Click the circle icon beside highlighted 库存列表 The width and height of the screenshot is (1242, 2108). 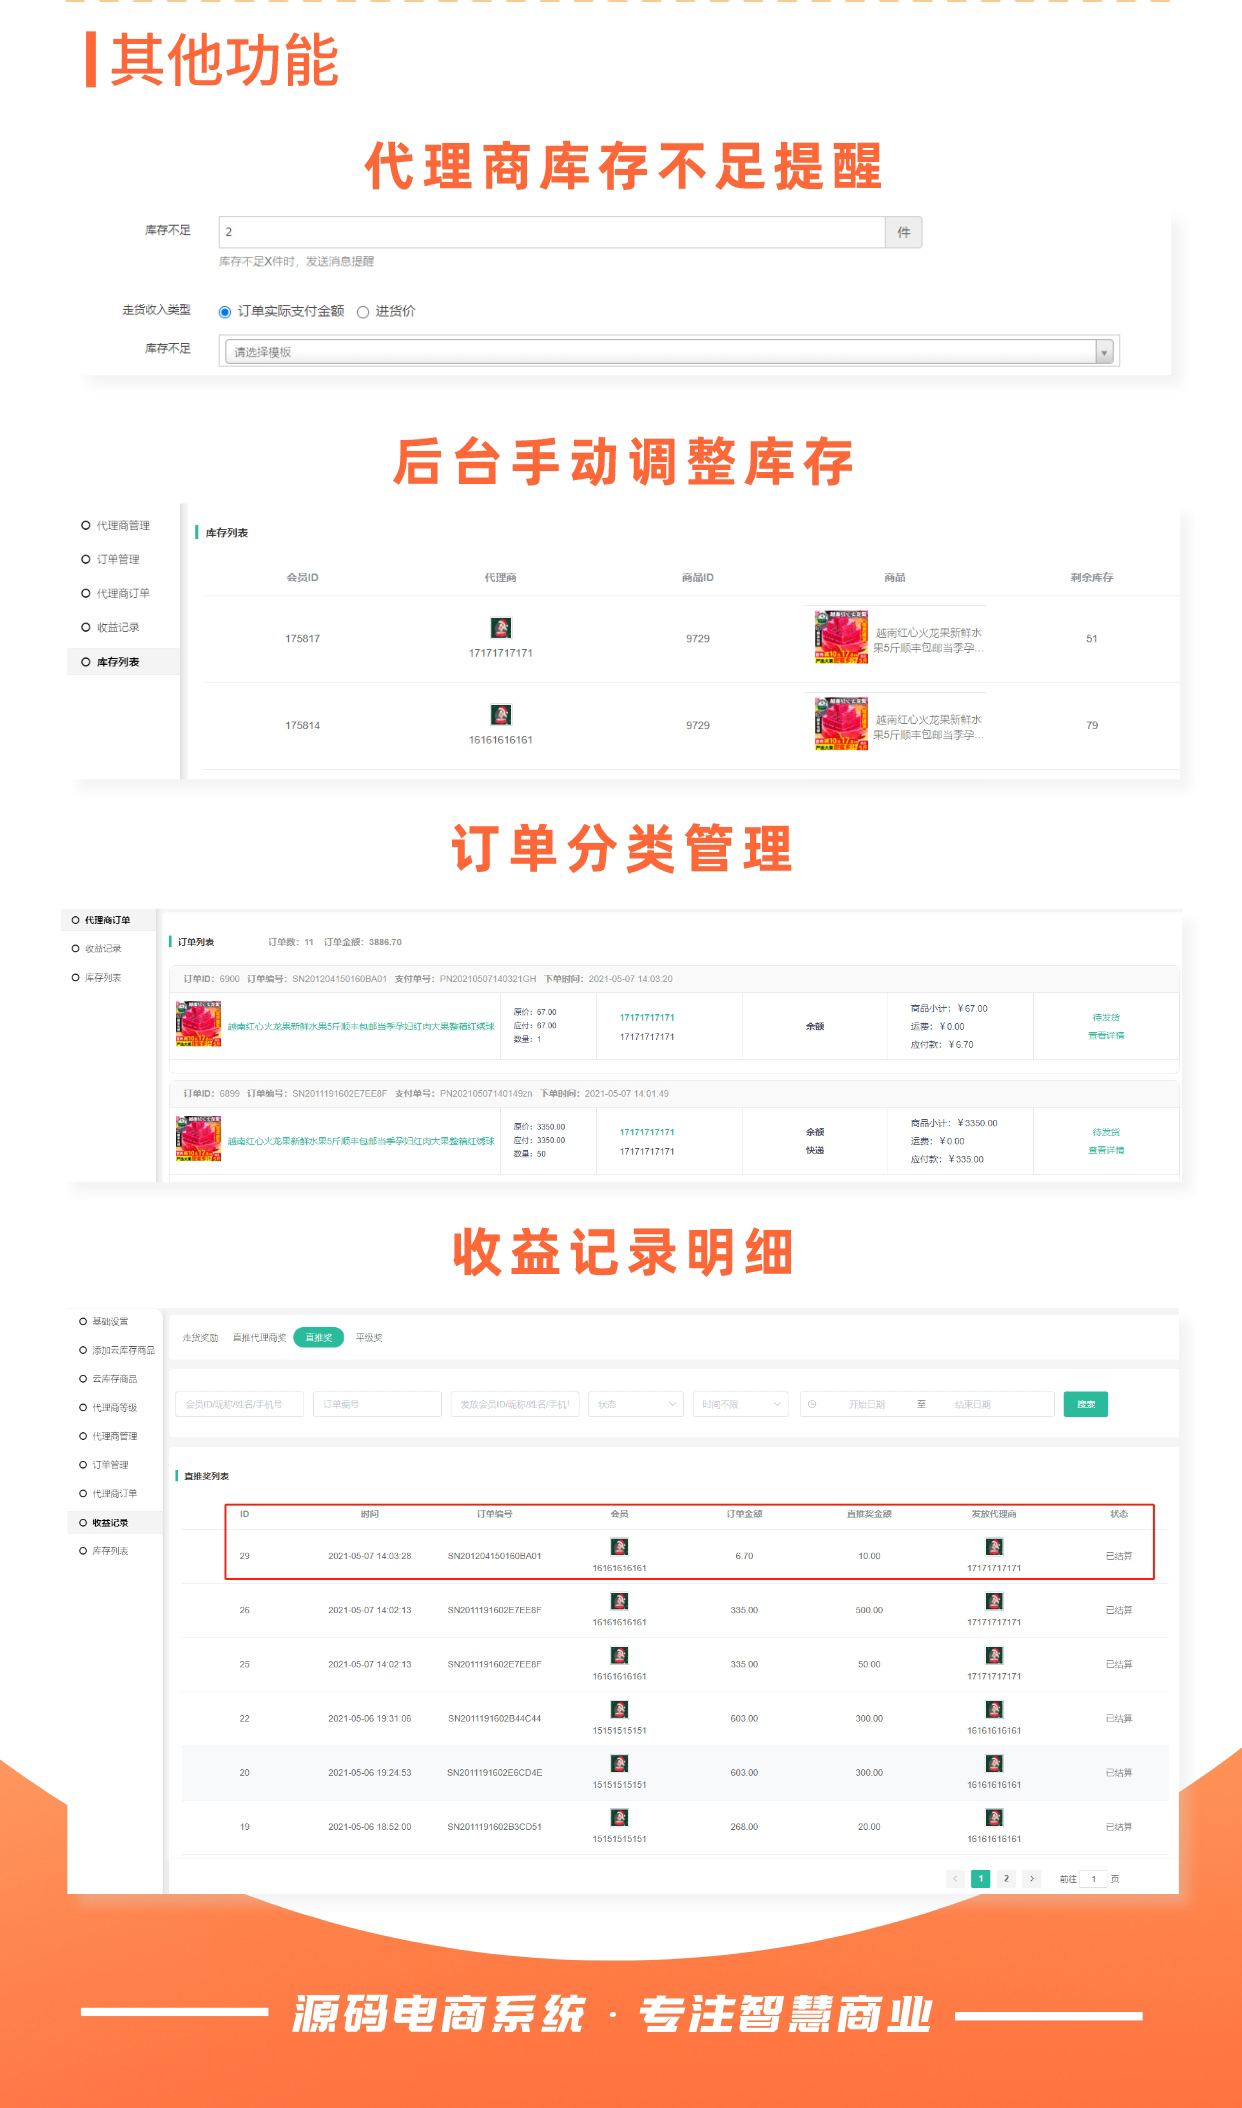pos(86,662)
